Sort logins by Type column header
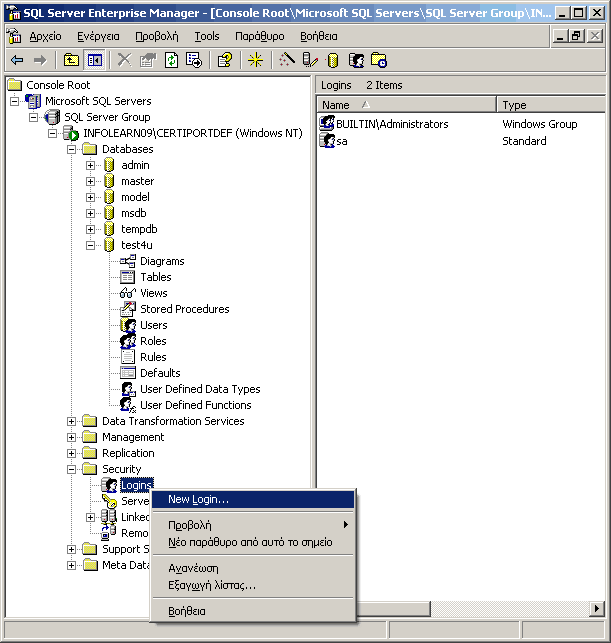Image resolution: width=611 pixels, height=643 pixels. coord(551,105)
